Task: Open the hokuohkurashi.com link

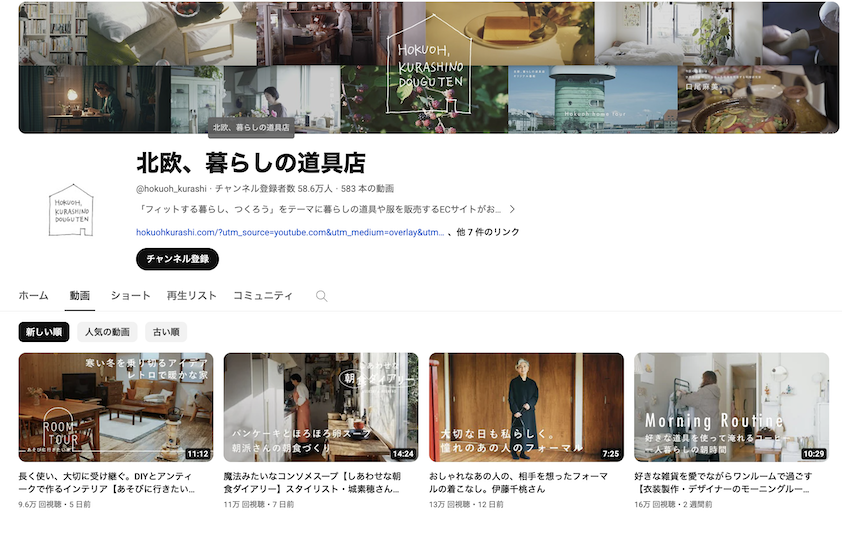Action: [290, 232]
